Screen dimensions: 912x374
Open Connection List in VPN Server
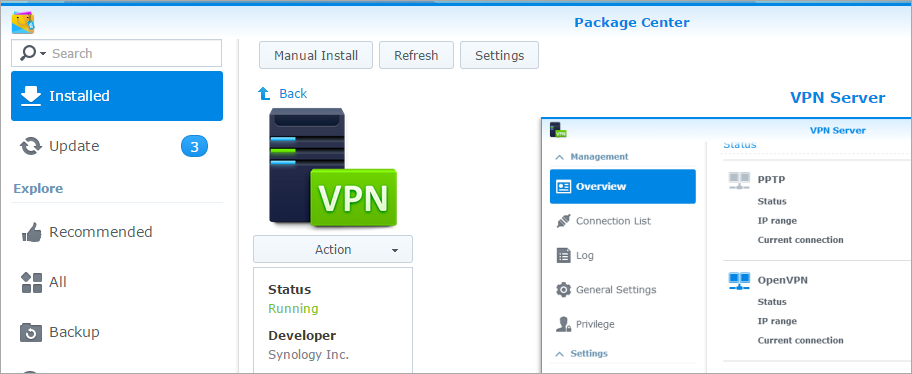pyautogui.click(x=622, y=221)
